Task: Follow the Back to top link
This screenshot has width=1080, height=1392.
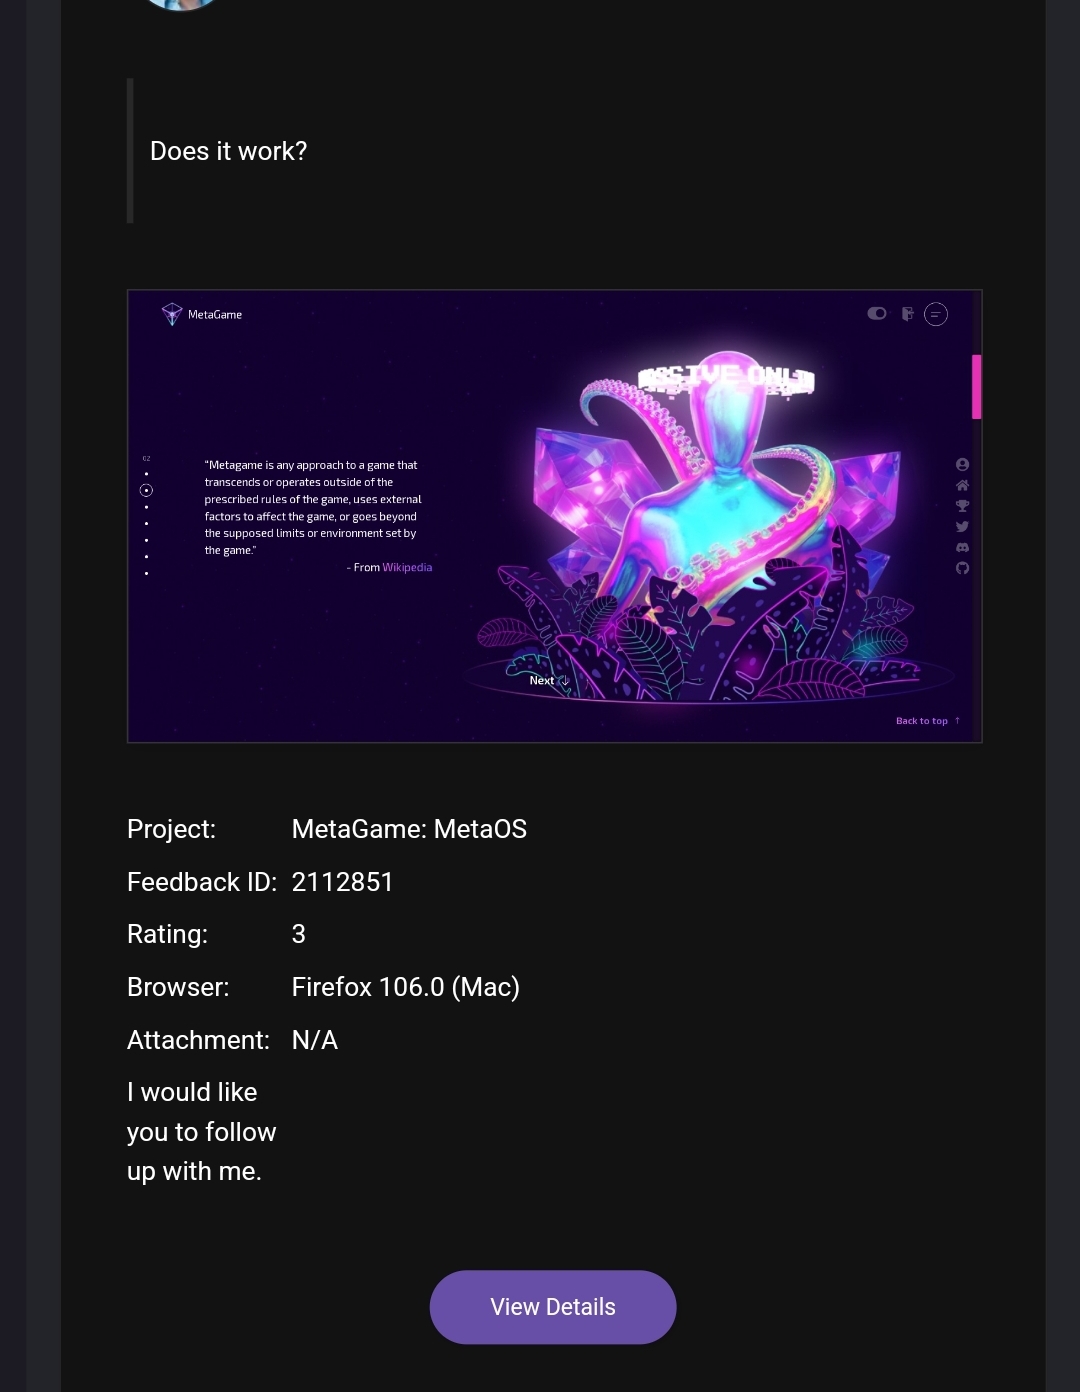Action: 928,721
